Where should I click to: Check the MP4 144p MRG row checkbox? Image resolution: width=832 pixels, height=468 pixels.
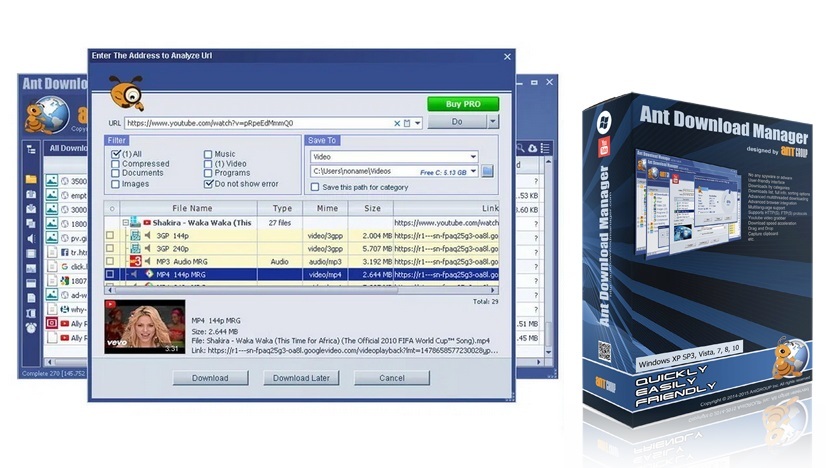pyautogui.click(x=110, y=274)
